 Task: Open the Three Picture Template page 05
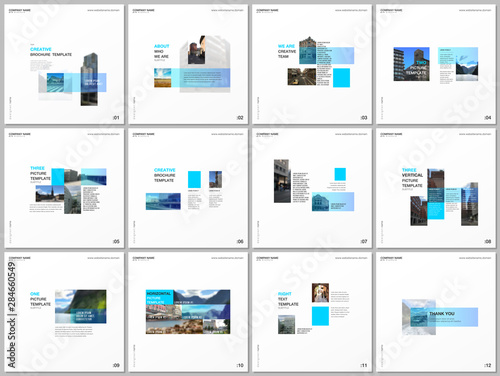pos(64,188)
